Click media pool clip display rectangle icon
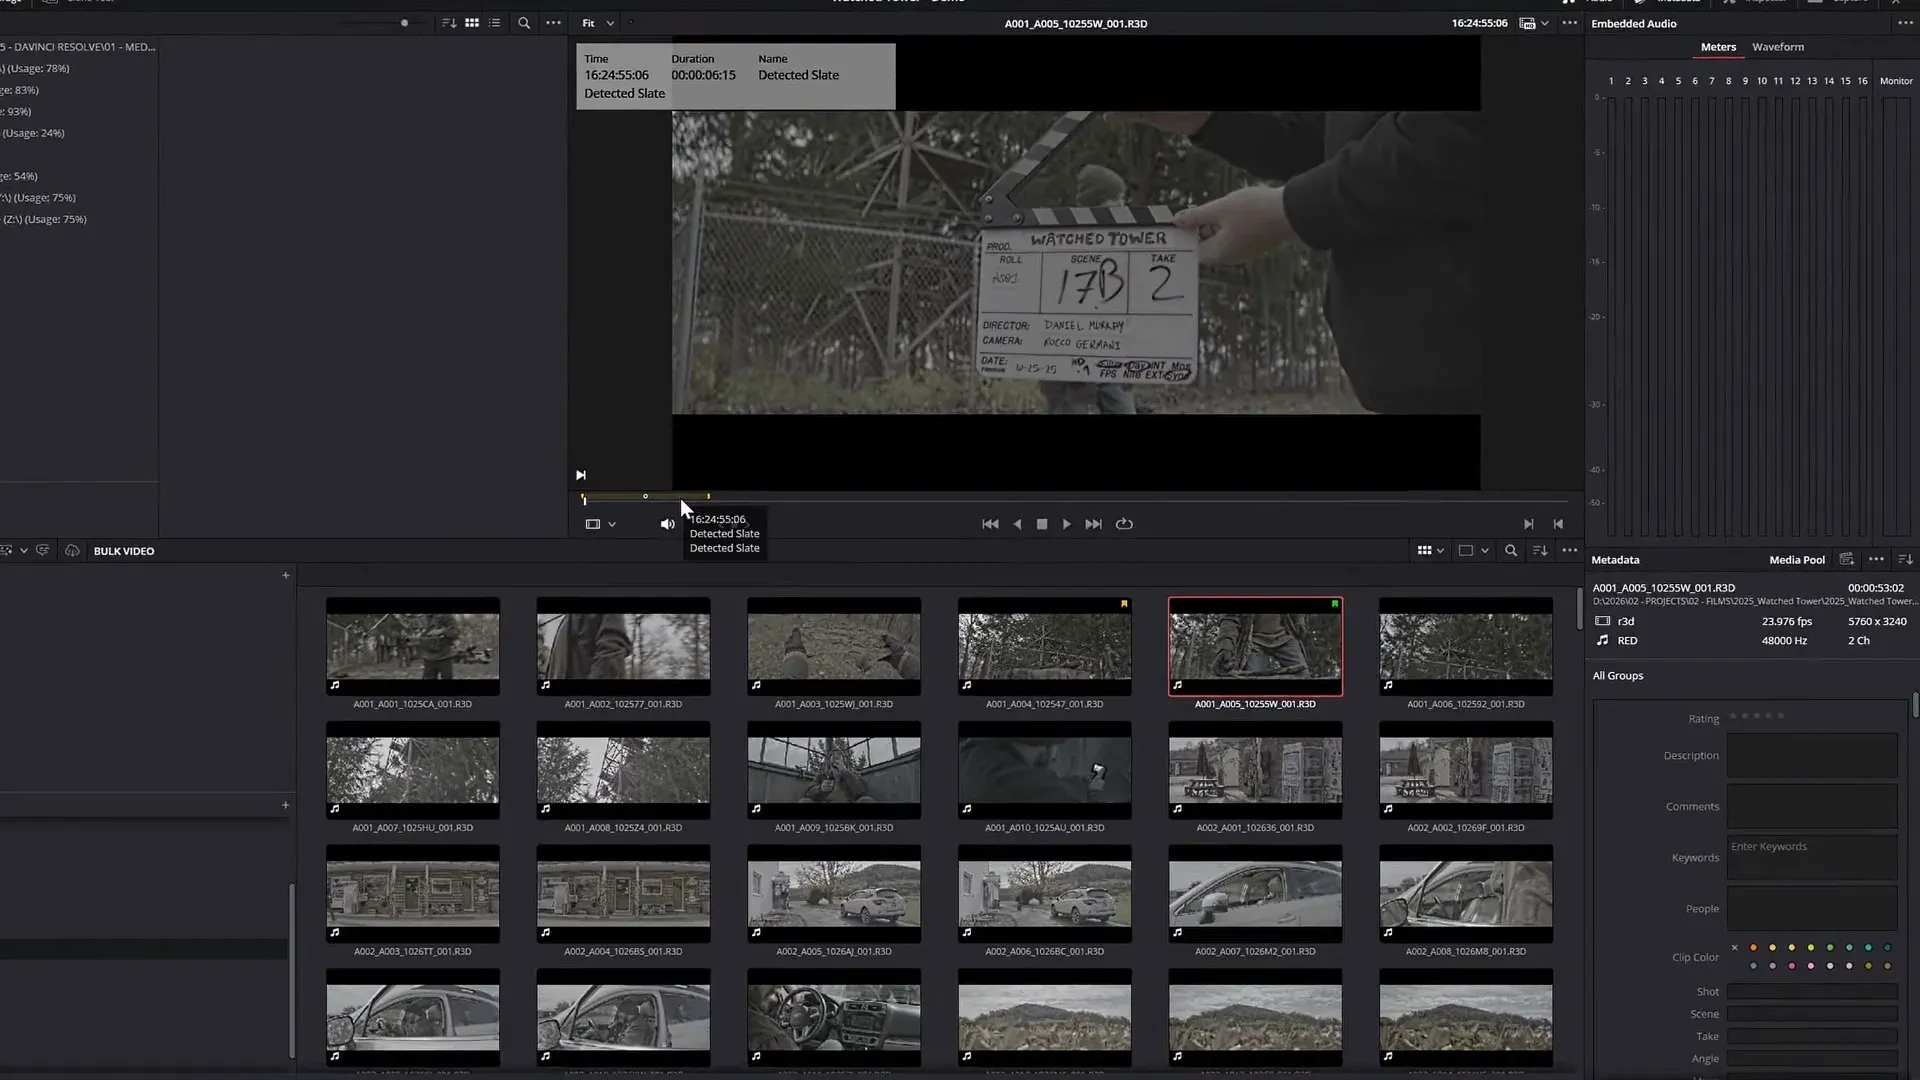Viewport: 1920px width, 1080px height. coord(1466,550)
